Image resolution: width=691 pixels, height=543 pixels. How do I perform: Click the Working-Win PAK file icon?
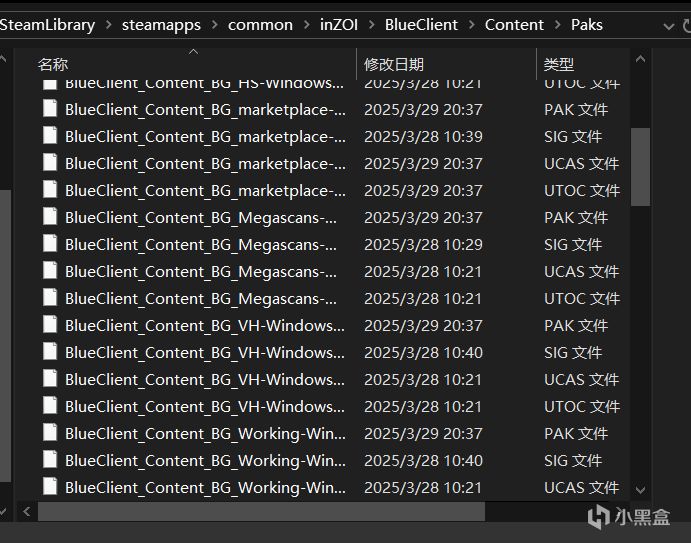pos(50,433)
